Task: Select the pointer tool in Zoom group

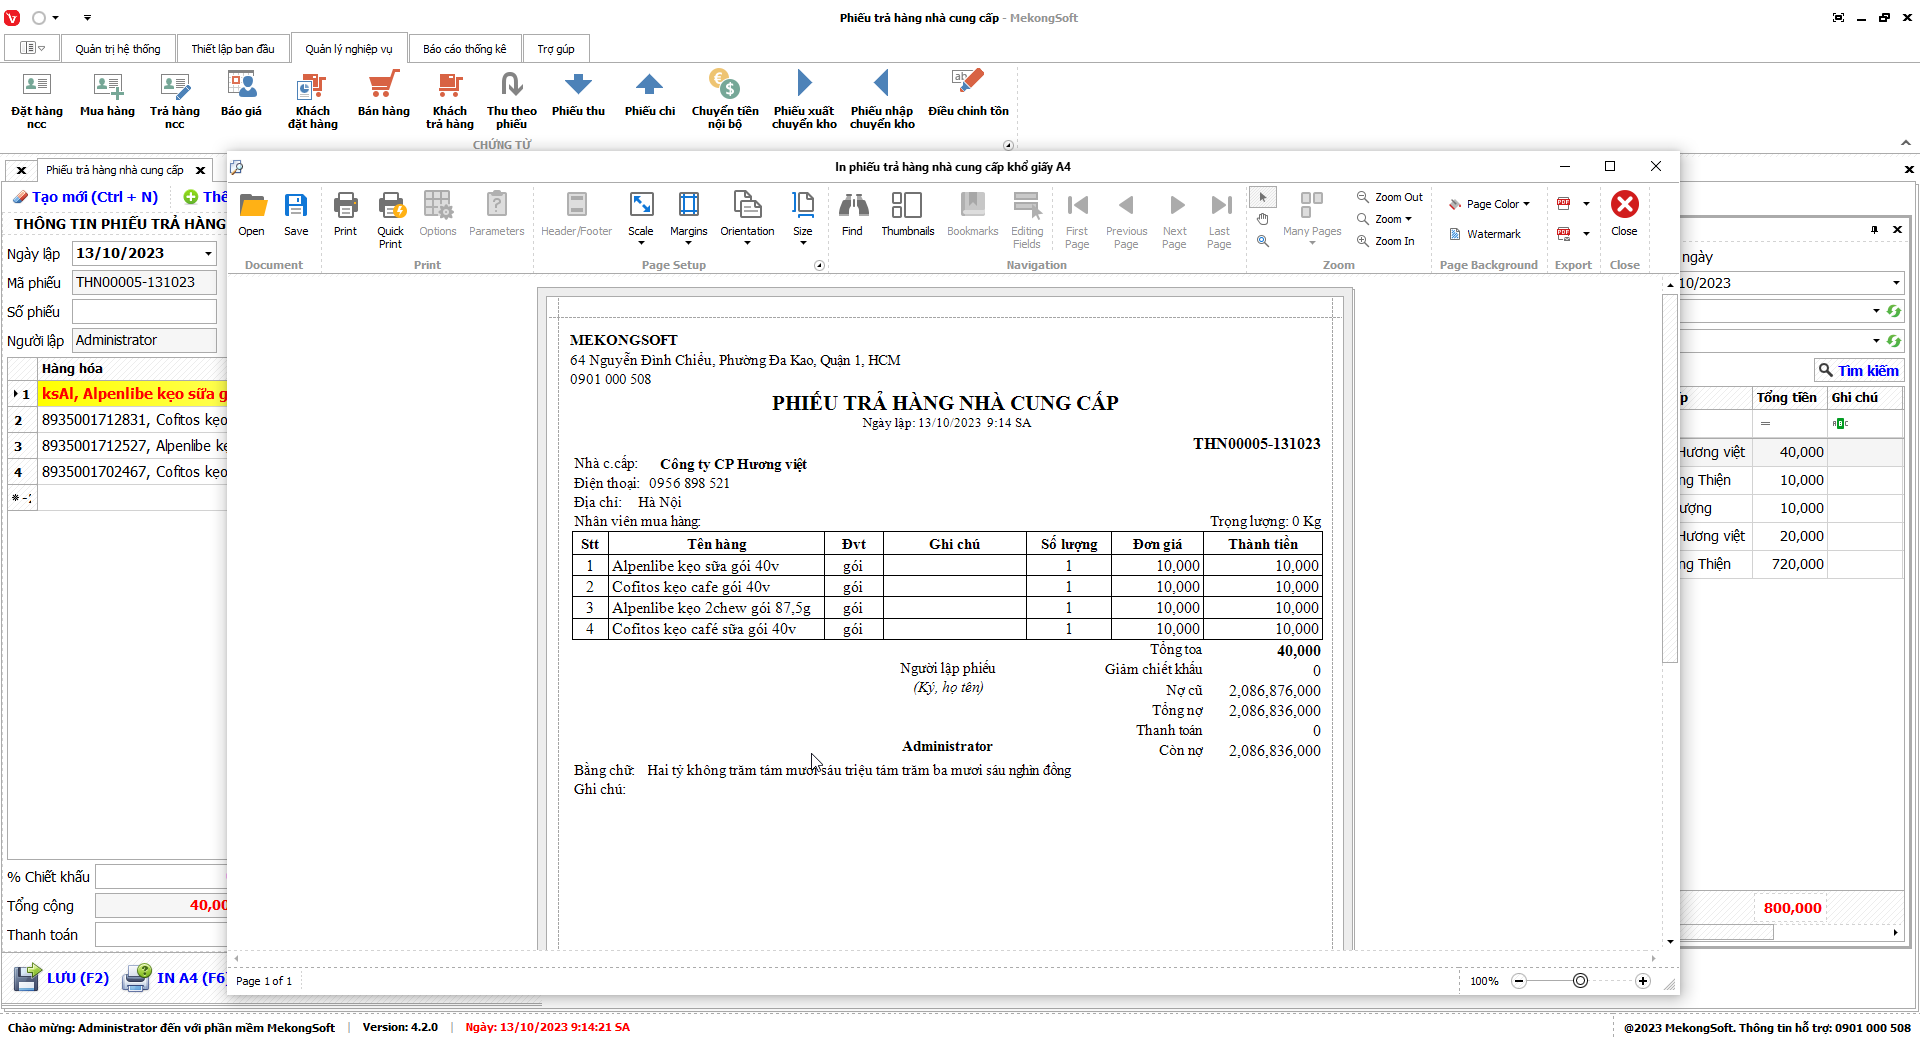Action: click(1263, 197)
